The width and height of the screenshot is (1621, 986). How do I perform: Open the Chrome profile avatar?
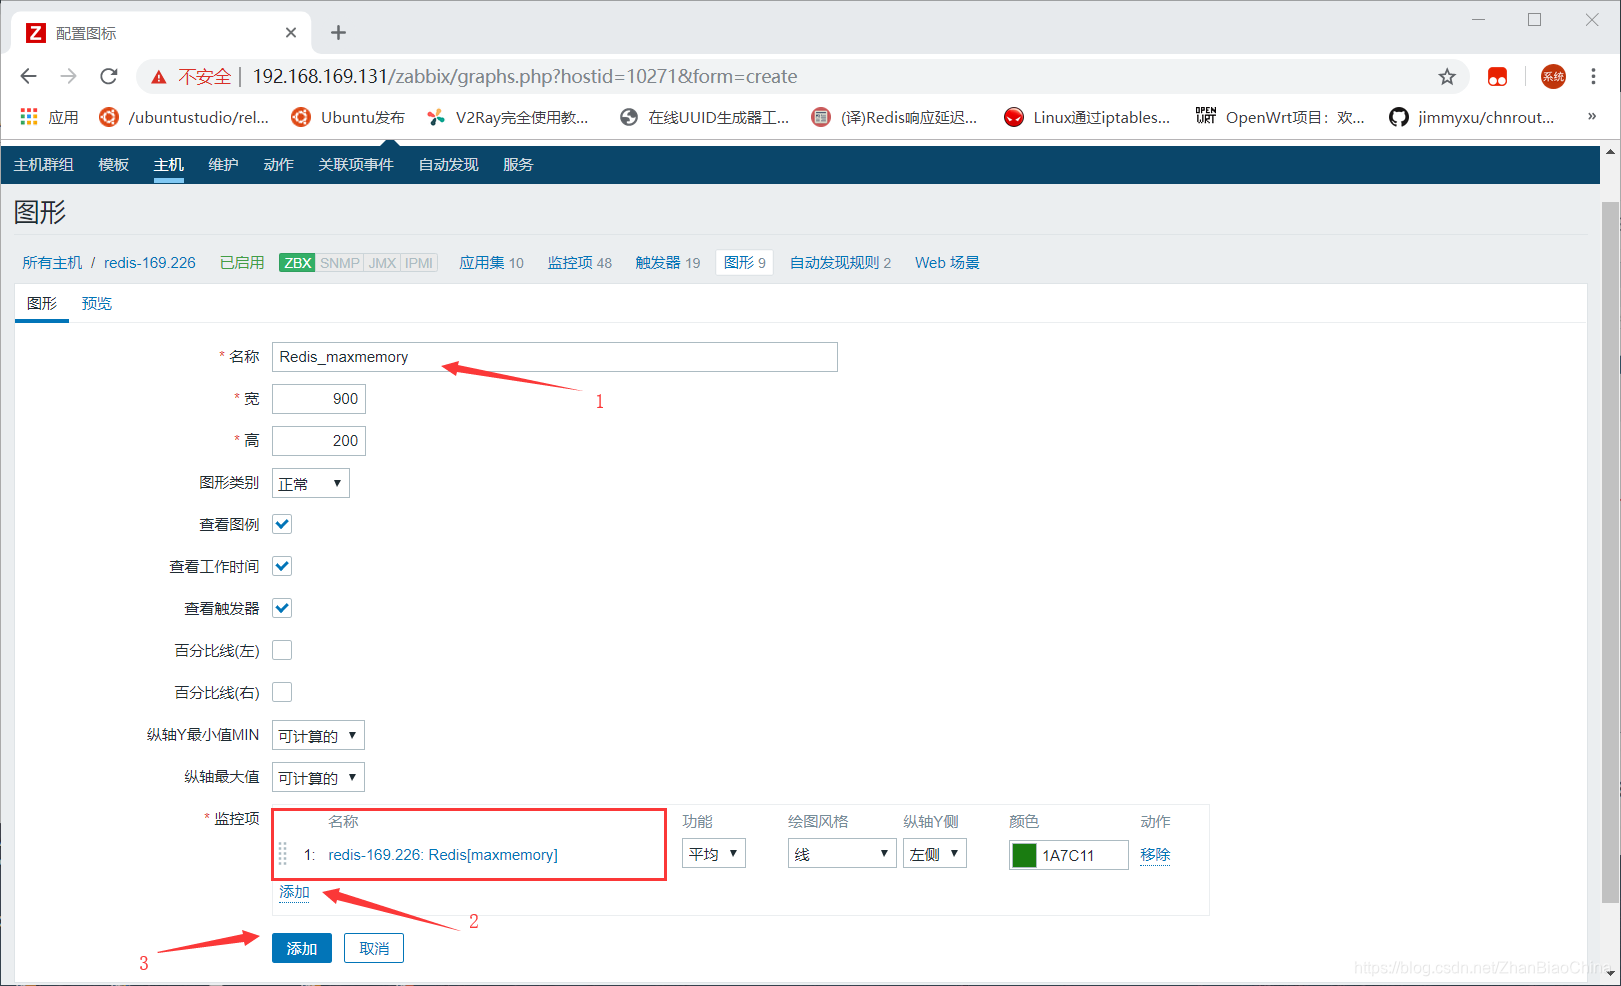[x=1553, y=77]
